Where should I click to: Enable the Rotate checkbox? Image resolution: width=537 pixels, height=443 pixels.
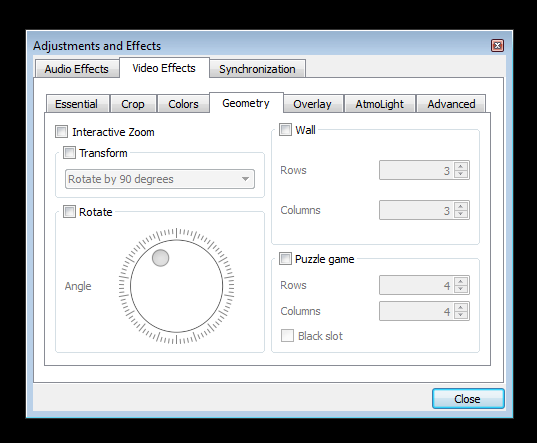click(69, 212)
